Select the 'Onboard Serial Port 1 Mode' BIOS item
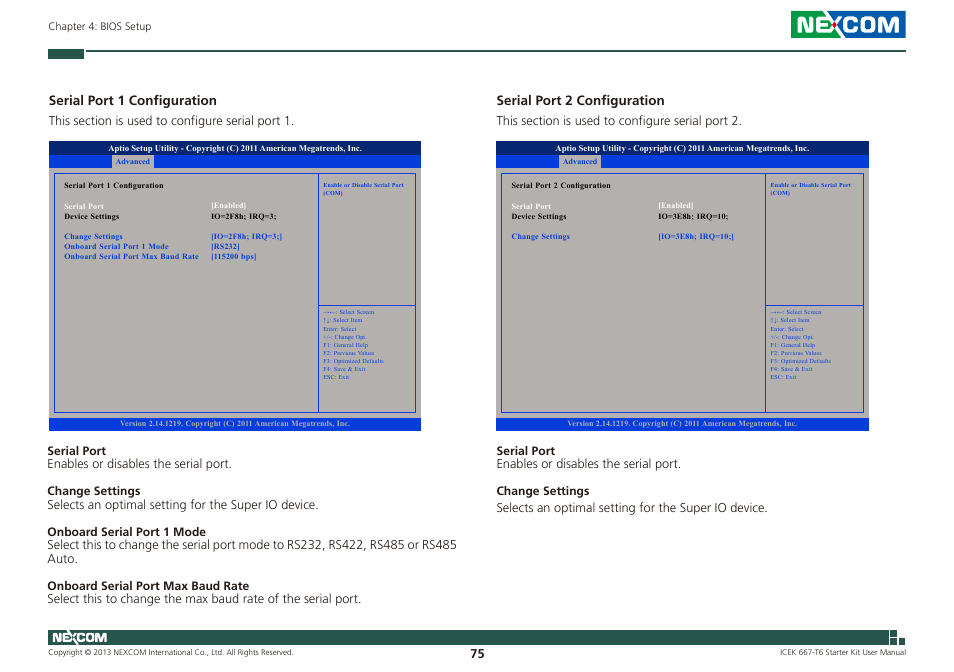This screenshot has width=954, height=672. (x=116, y=247)
